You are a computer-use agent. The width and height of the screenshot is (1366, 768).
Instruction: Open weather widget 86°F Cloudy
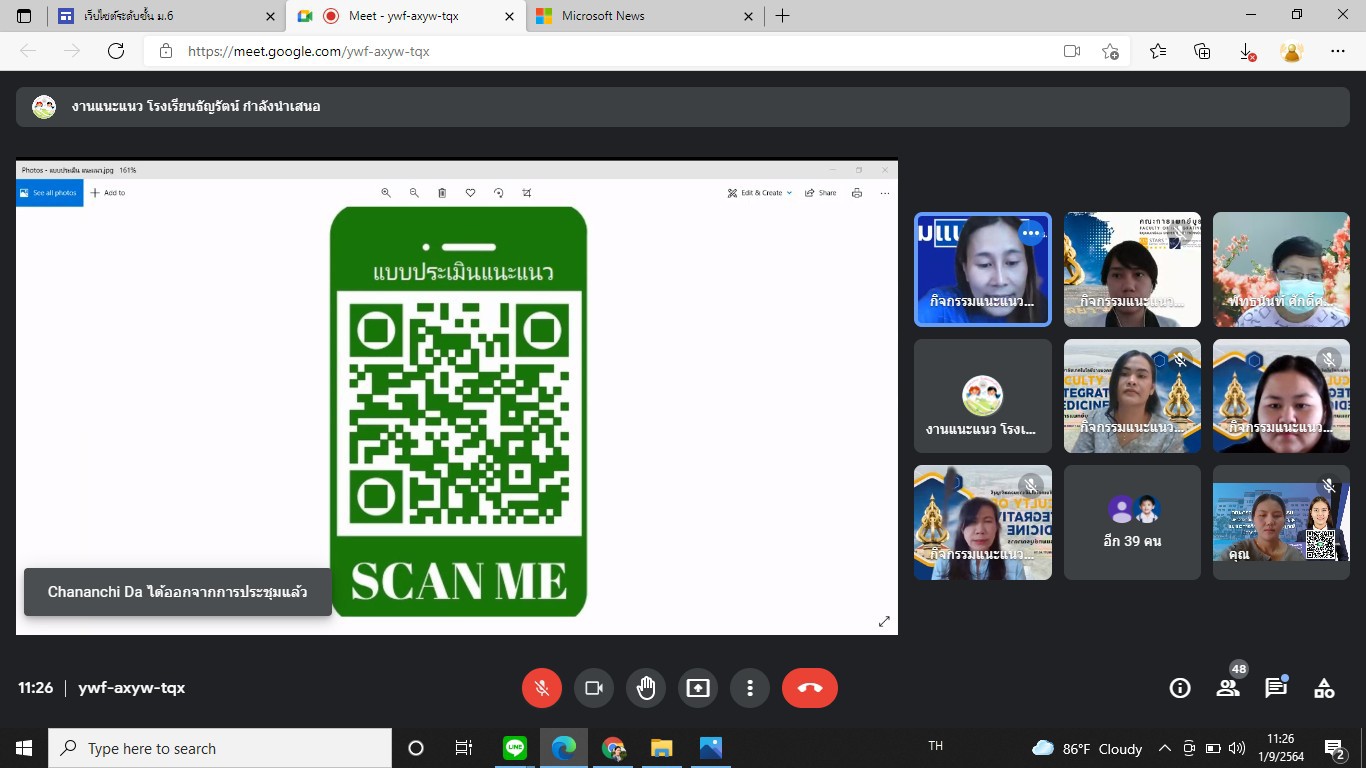[1087, 748]
